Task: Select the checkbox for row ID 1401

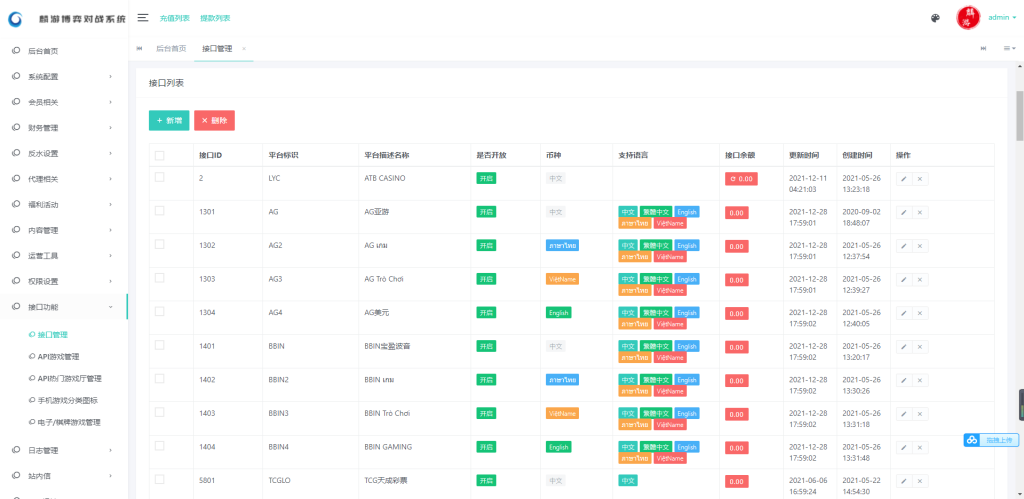Action: (x=160, y=345)
